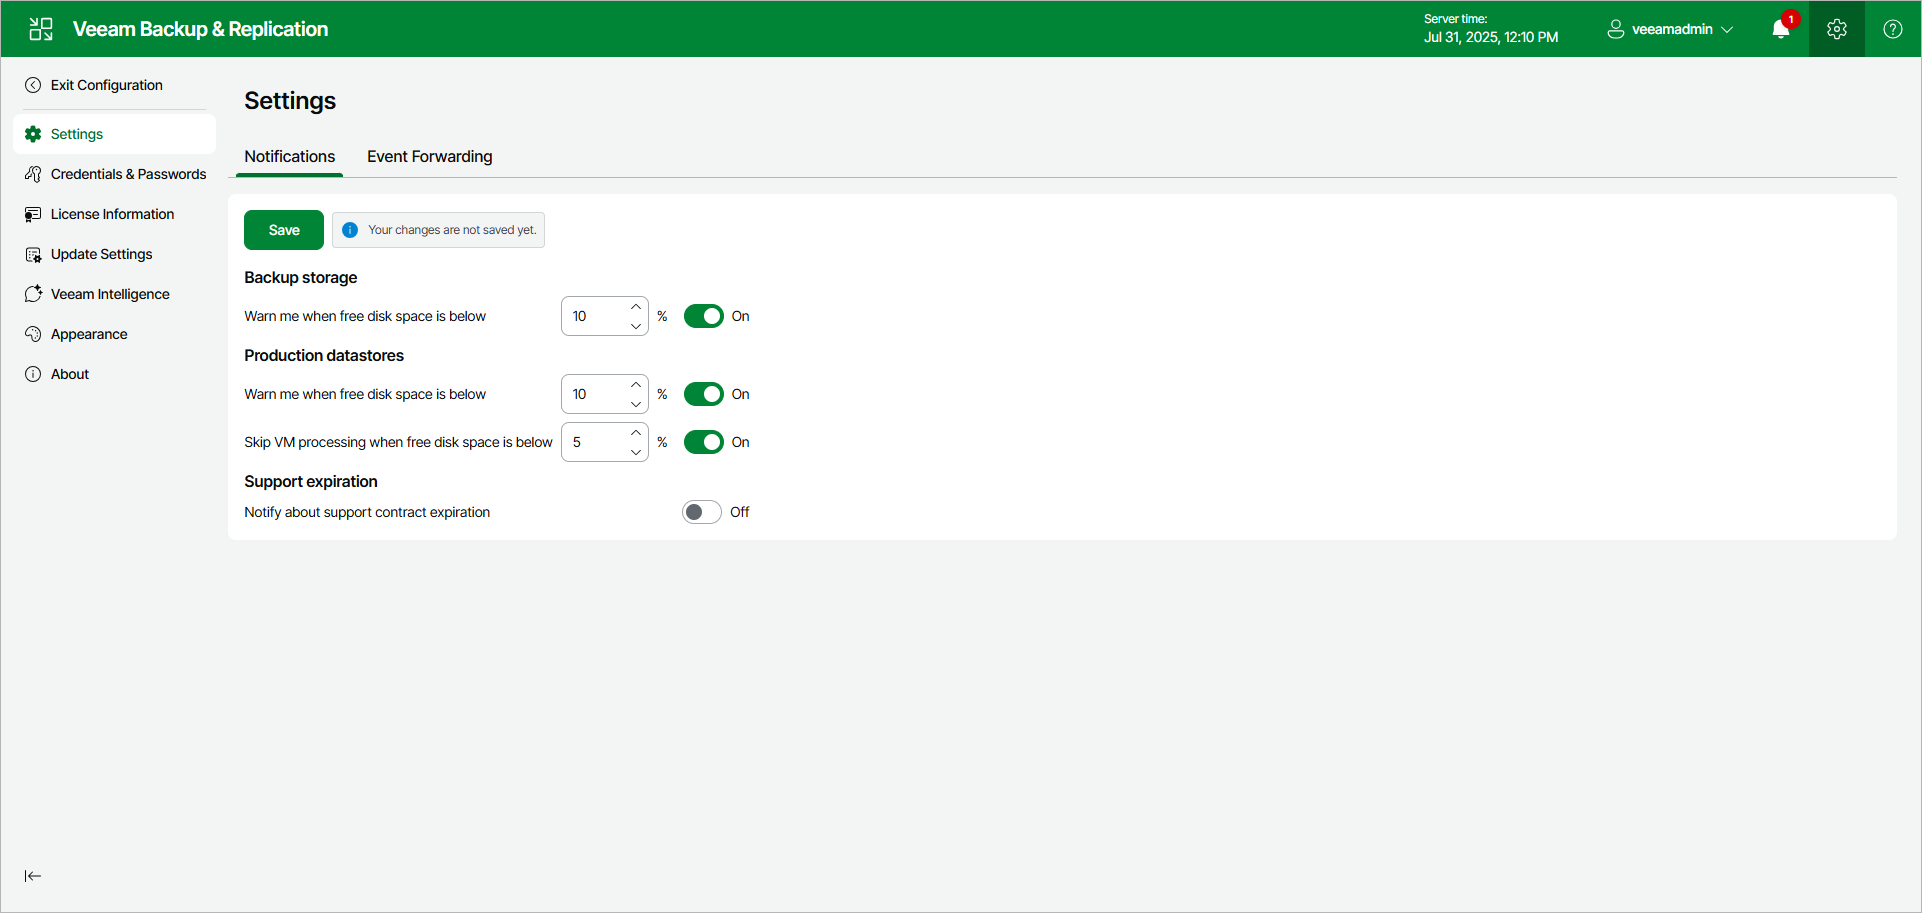The width and height of the screenshot is (1922, 913).
Task: Open the help question mark icon
Action: coord(1893,29)
